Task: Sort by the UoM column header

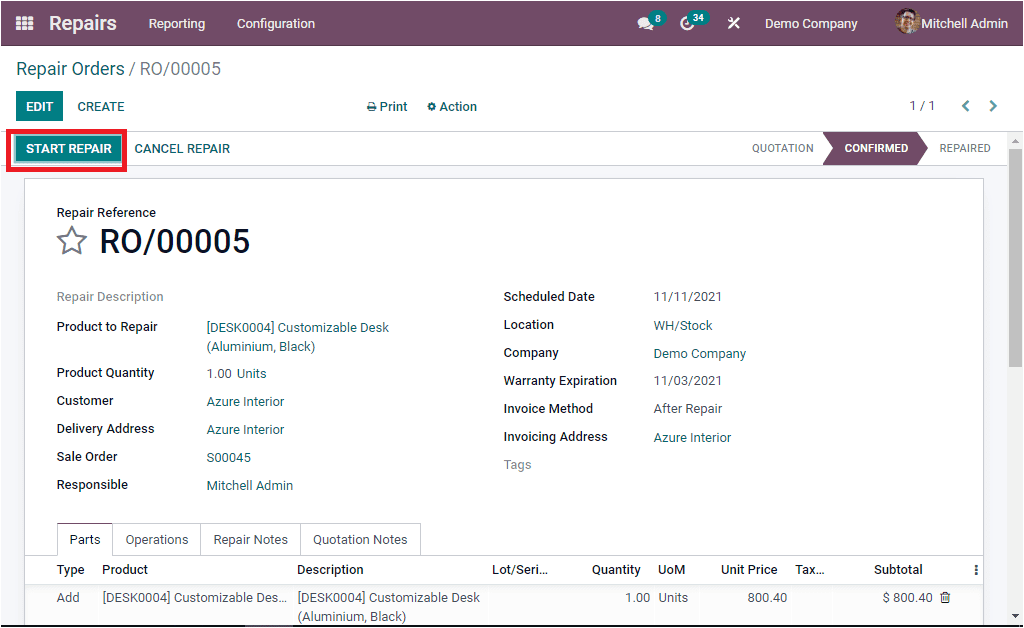Action: coord(671,570)
